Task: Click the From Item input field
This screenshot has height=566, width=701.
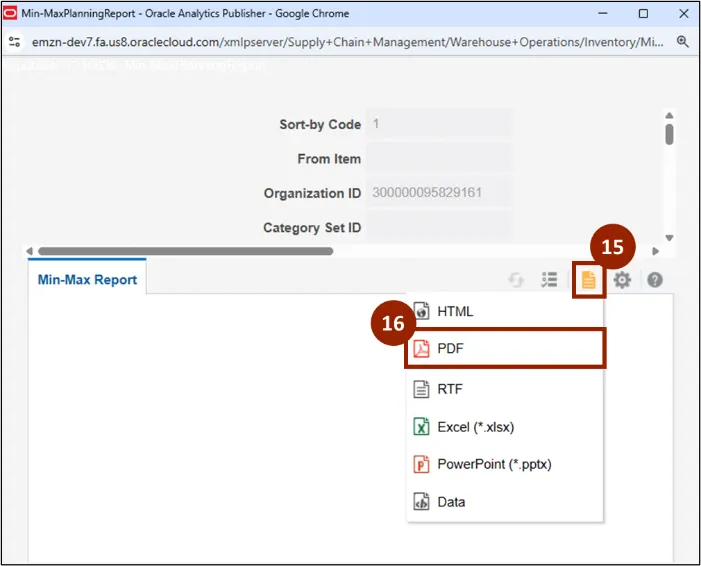Action: pos(439,158)
